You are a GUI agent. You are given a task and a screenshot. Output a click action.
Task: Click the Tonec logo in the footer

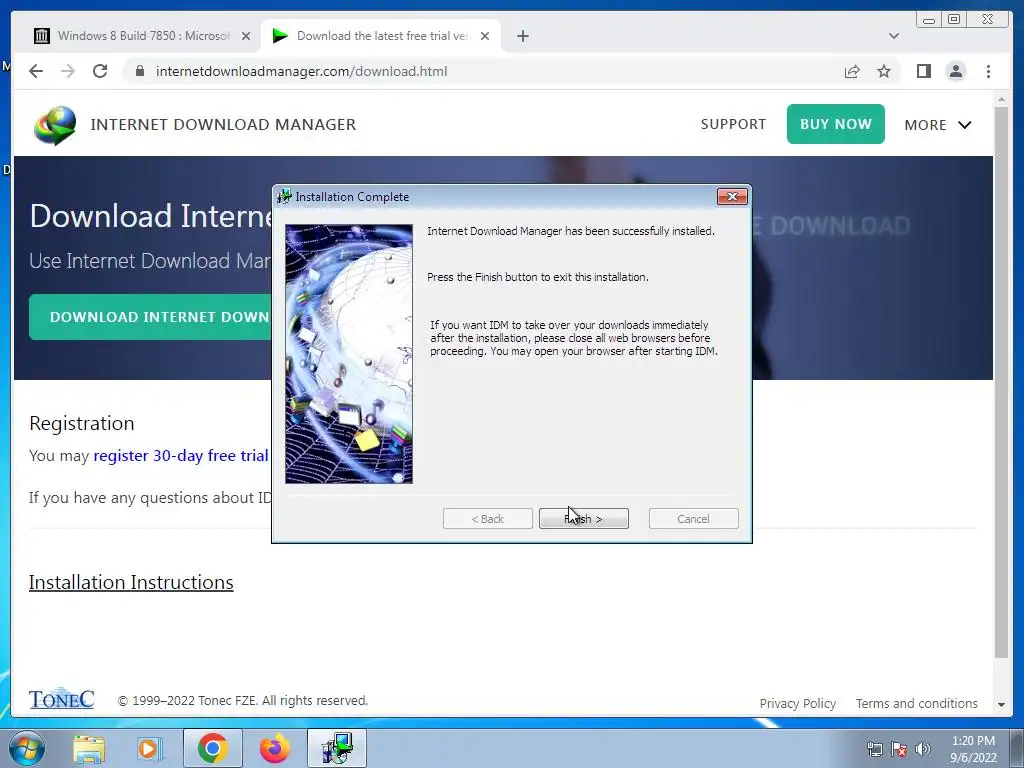click(x=61, y=698)
